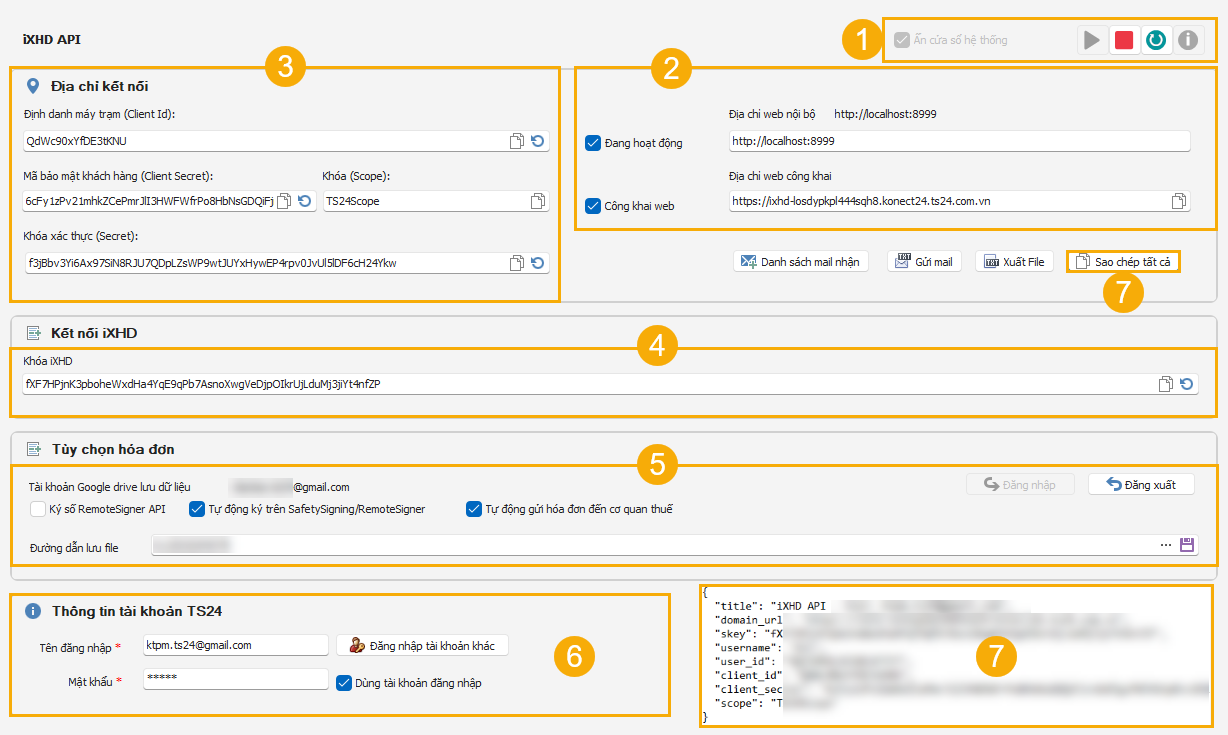1228x735 pixels.
Task: Copy the public web address
Action: click(1179, 201)
